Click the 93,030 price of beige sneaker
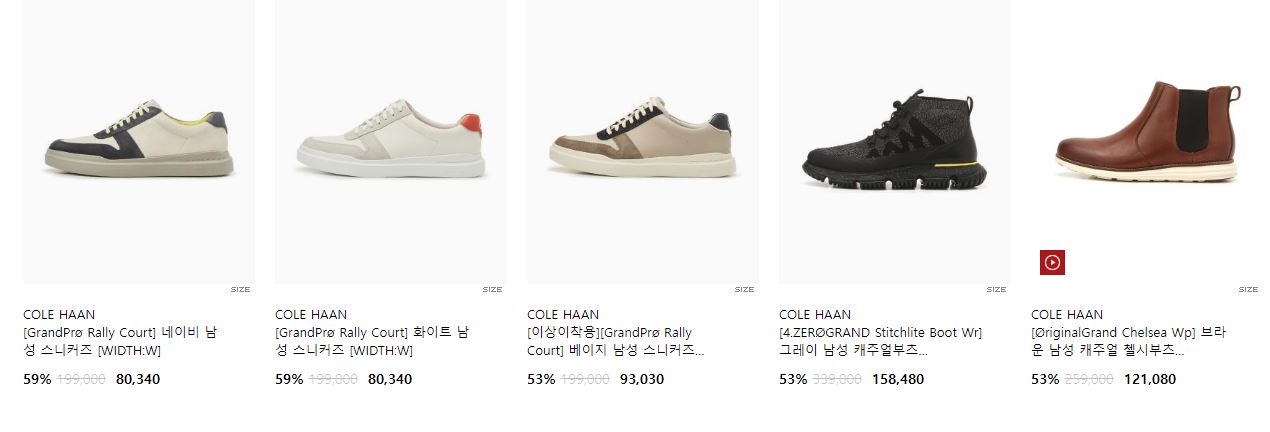The width and height of the screenshot is (1270, 432). [642, 380]
